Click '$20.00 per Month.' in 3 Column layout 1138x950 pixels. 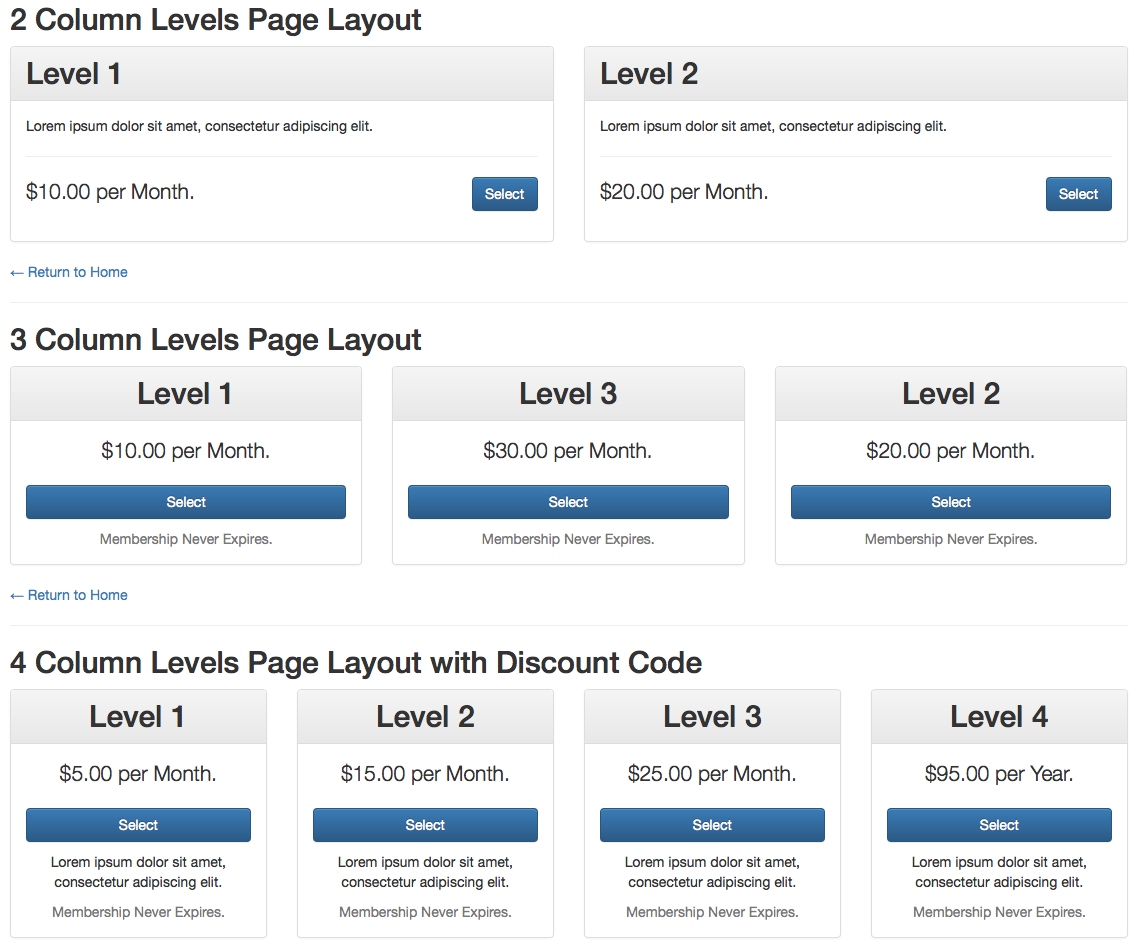[x=951, y=451]
